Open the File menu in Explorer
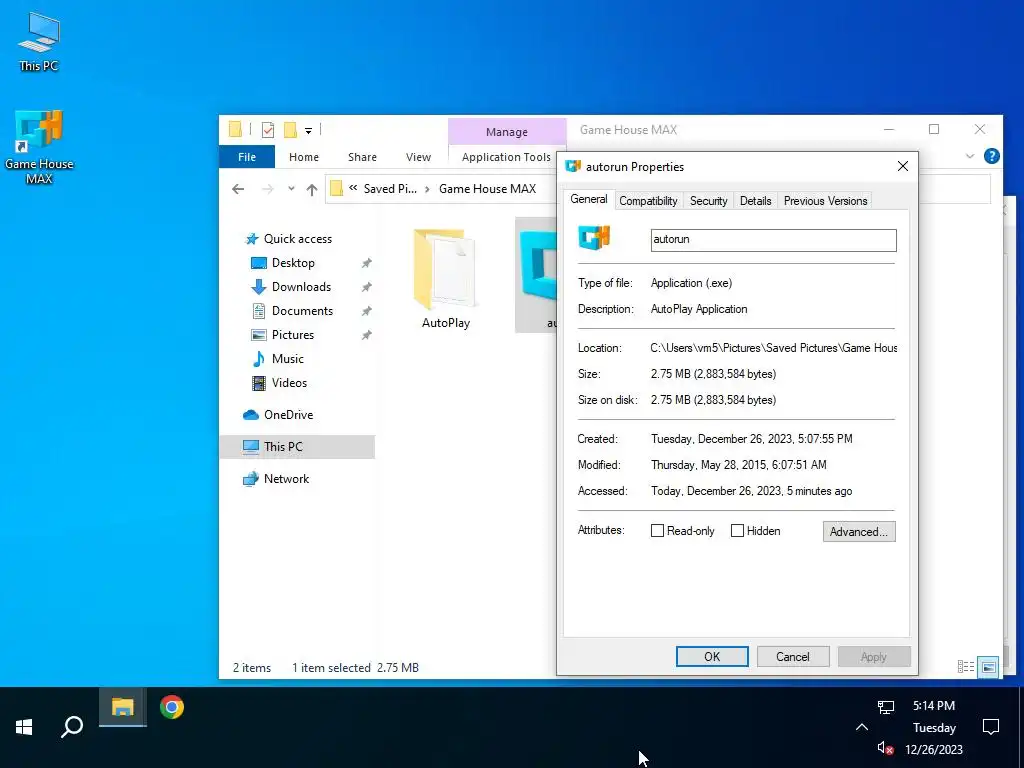This screenshot has height=768, width=1024. point(247,157)
